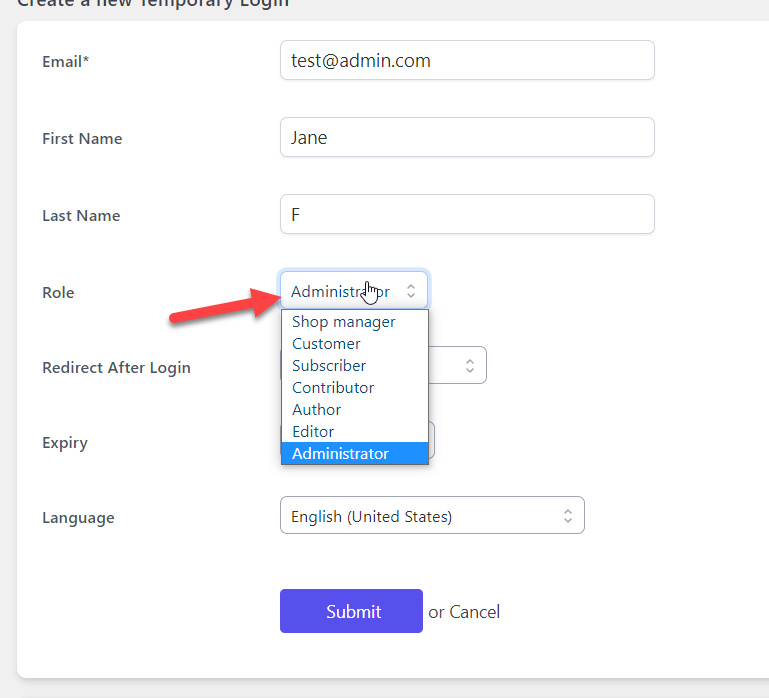Select Shop manager from role list
The image size is (769, 698).
click(355, 322)
